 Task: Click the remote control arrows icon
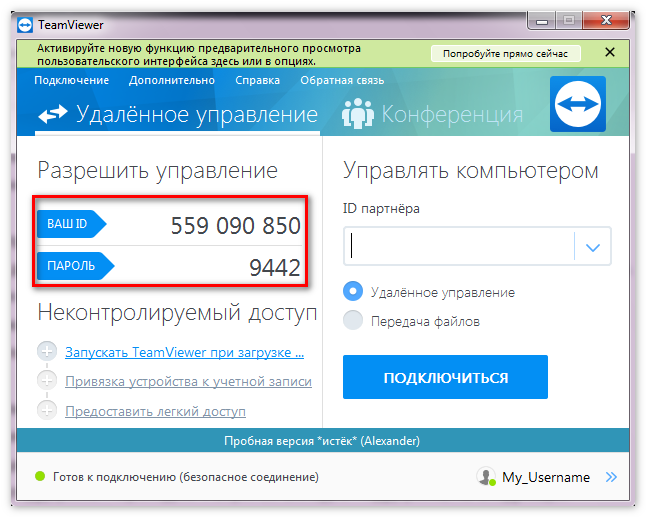(x=53, y=114)
